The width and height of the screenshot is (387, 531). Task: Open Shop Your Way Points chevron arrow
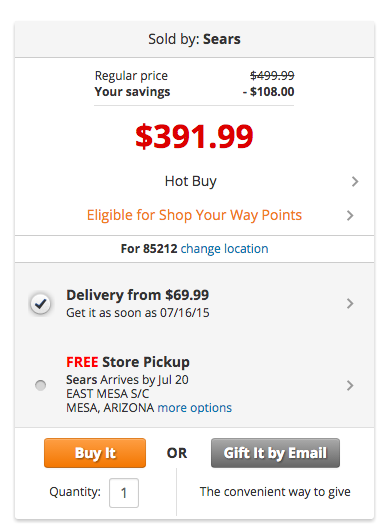click(x=350, y=215)
